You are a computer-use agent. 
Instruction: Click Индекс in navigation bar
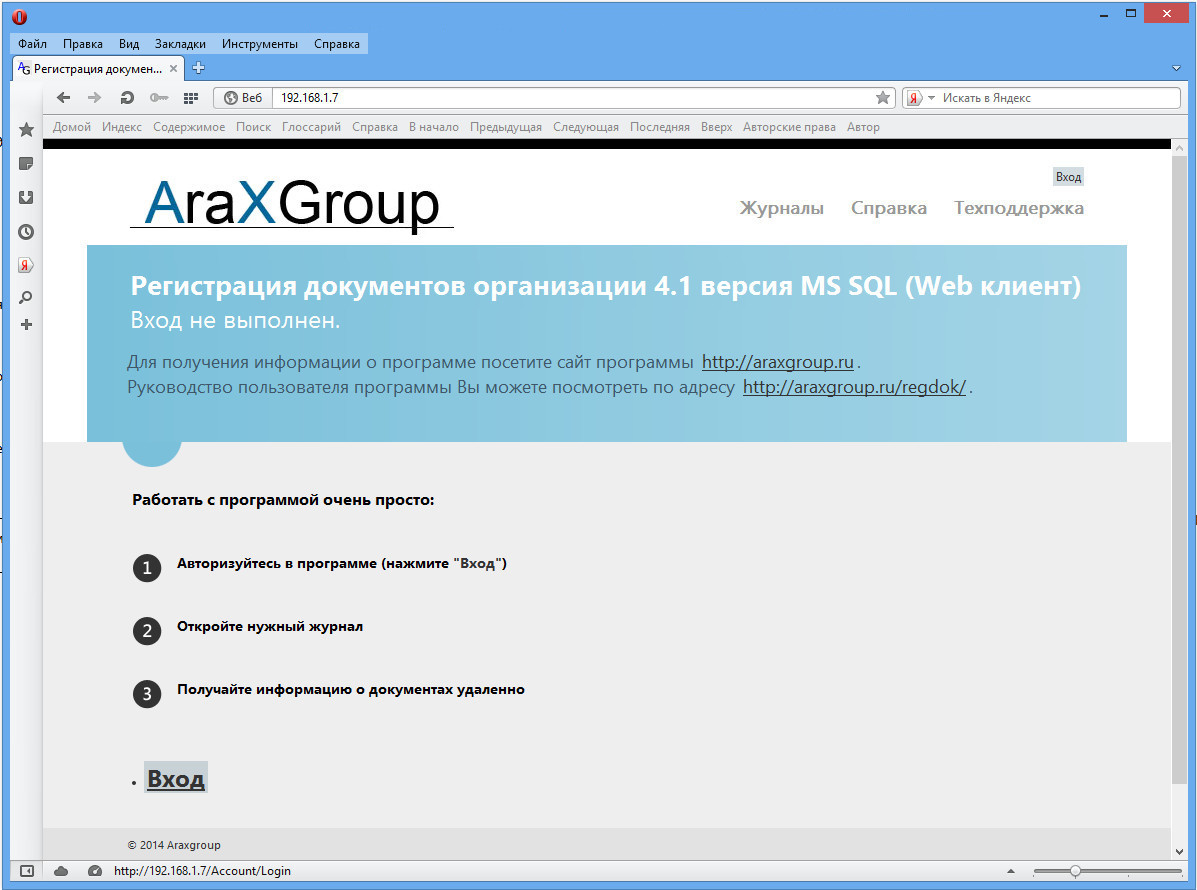[x=122, y=127]
